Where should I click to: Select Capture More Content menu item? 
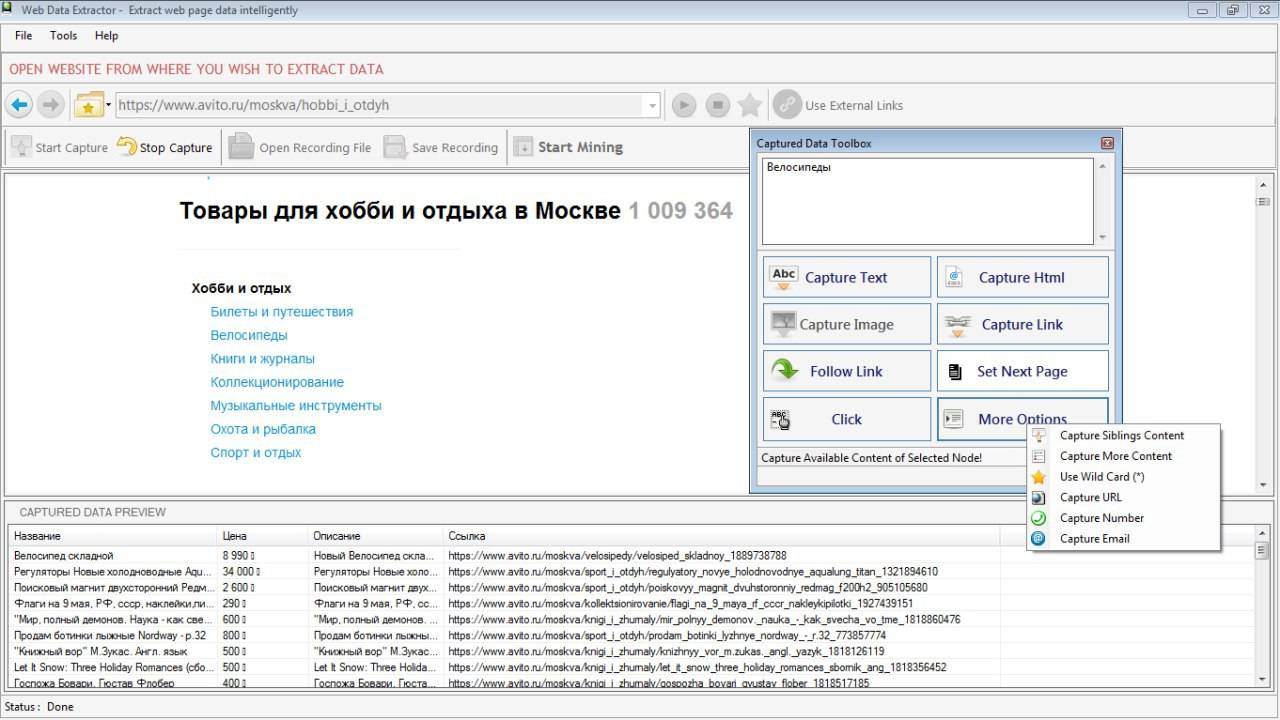(1123, 456)
